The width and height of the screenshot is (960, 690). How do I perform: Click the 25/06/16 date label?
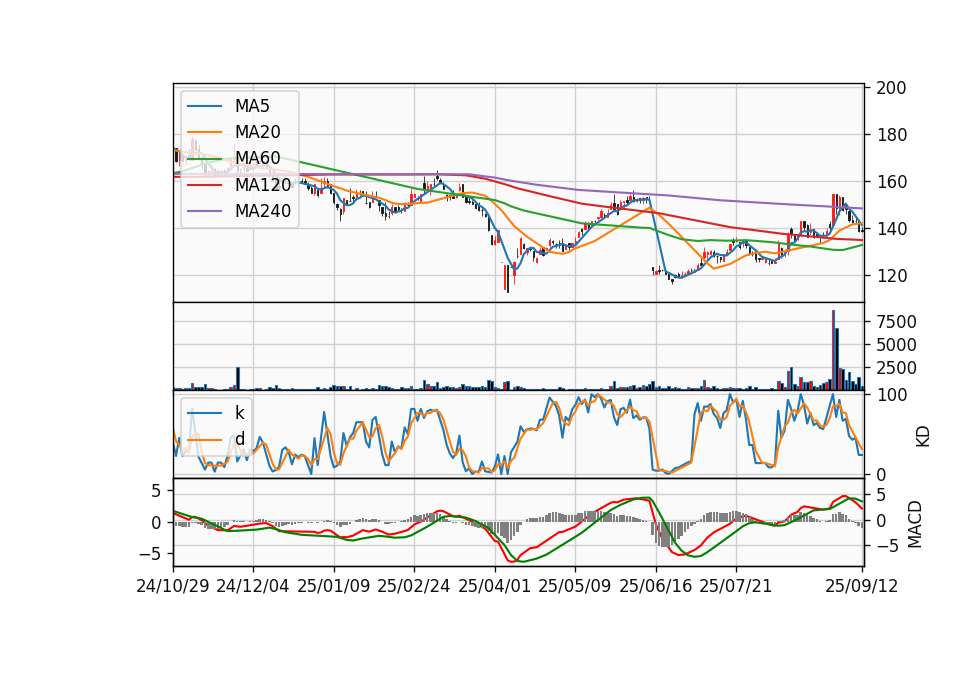(656, 586)
